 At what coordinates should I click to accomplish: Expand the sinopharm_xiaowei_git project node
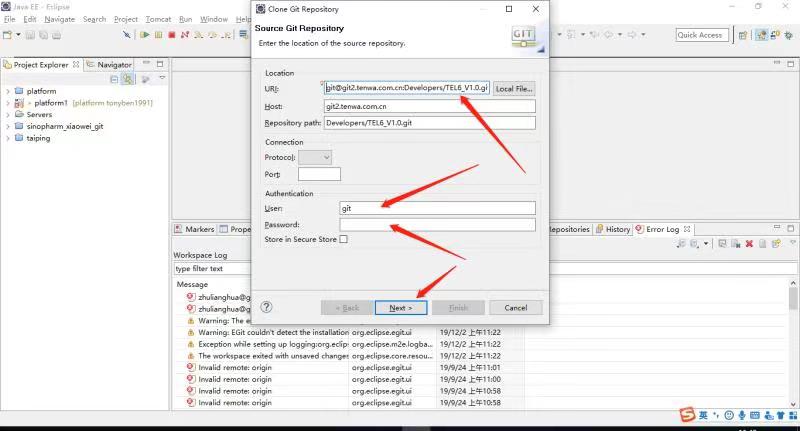(8, 126)
